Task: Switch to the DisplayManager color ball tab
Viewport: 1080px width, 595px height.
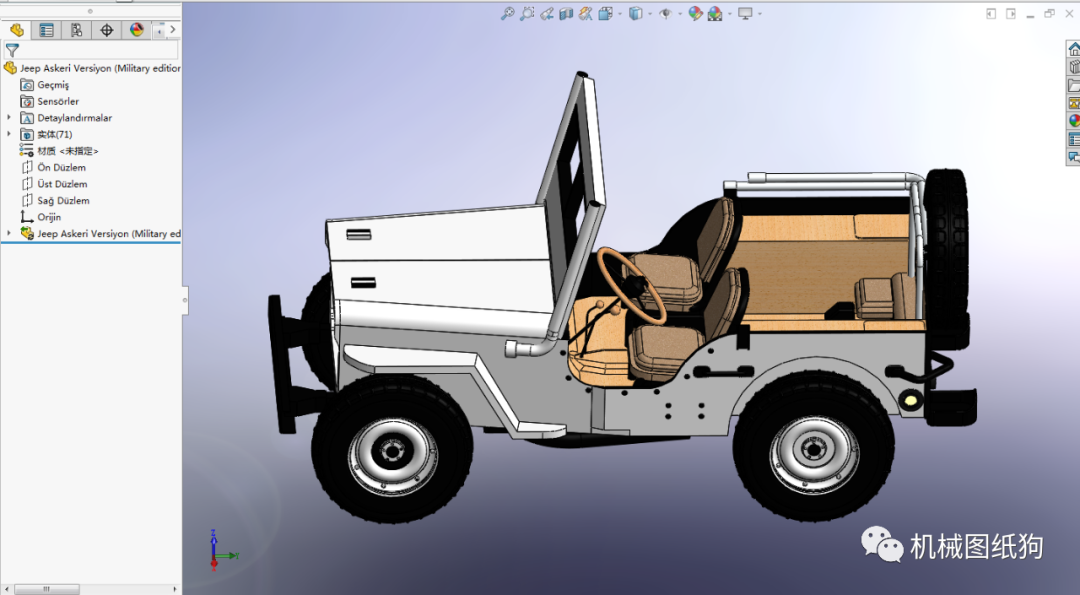Action: click(136, 30)
